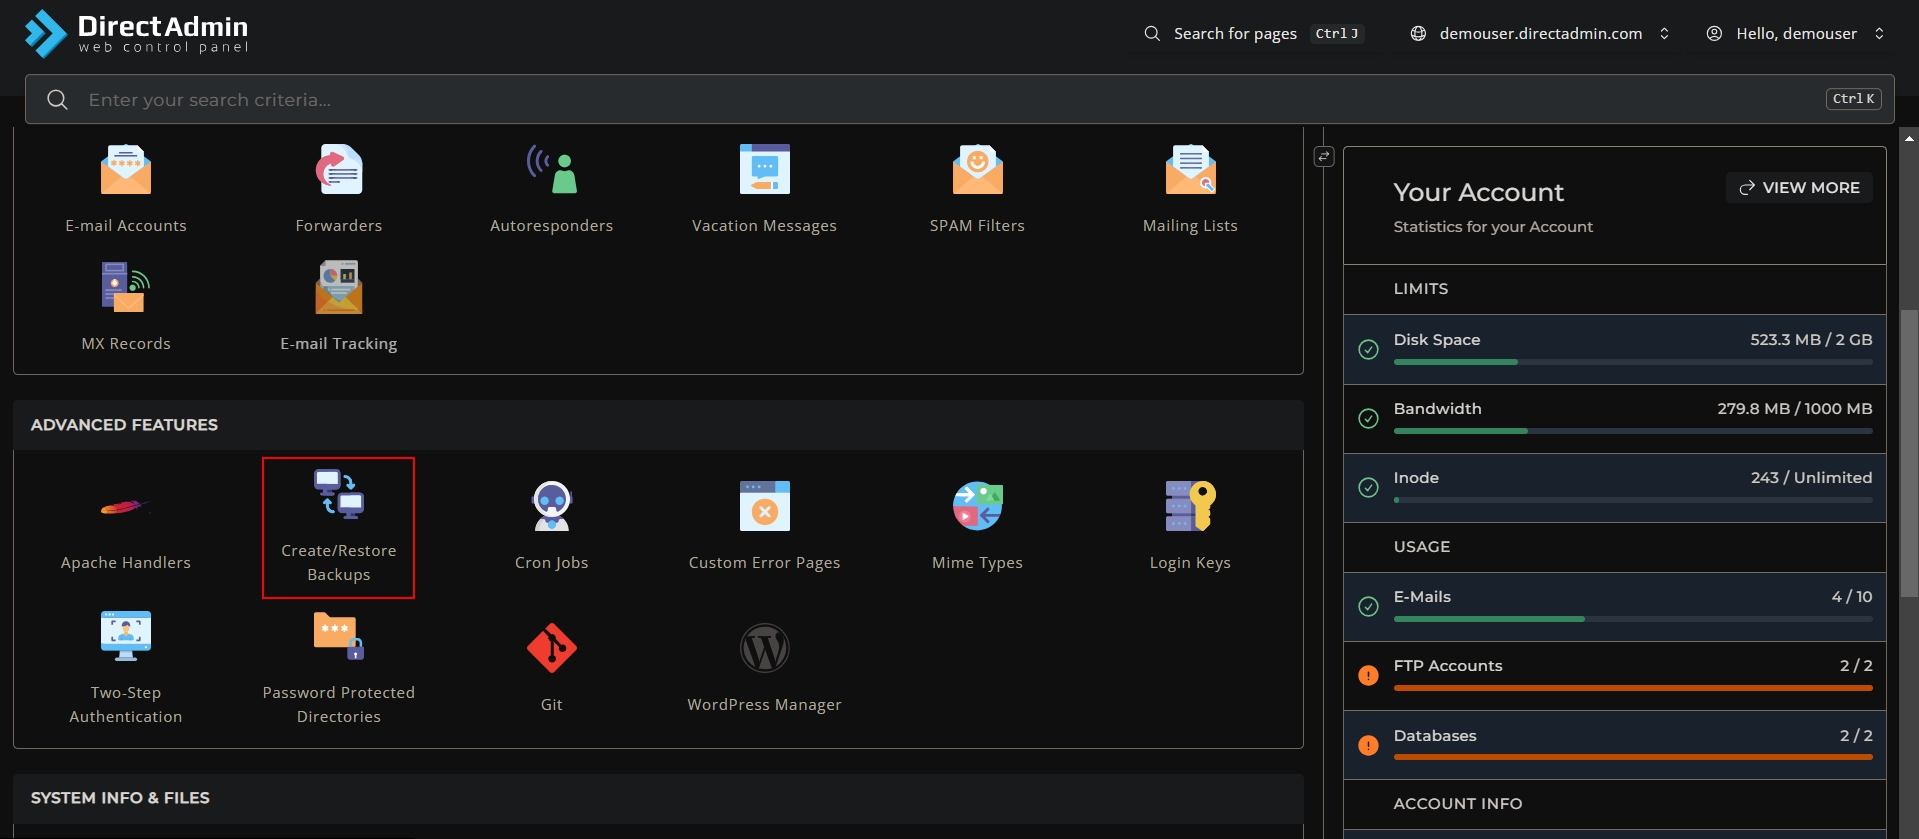The image size is (1919, 839).
Task: Open Two-Step Authentication settings
Action: [125, 637]
